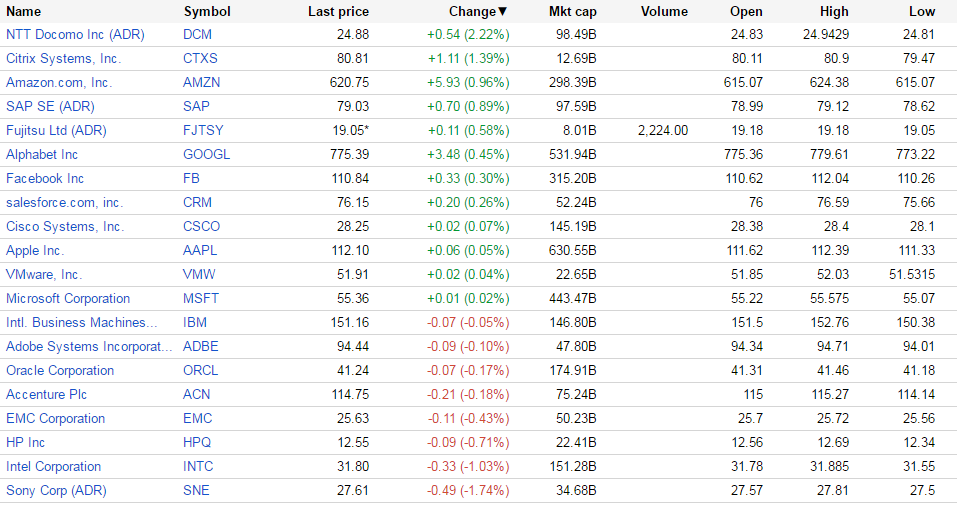Click the Last price column header
The image size is (957, 507).
pyautogui.click(x=338, y=12)
